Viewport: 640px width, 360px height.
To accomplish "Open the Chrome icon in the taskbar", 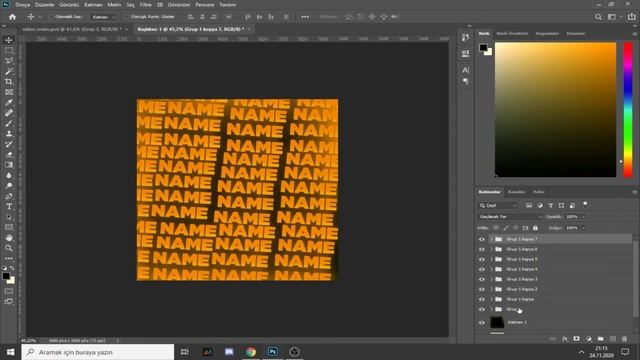I will coord(251,352).
